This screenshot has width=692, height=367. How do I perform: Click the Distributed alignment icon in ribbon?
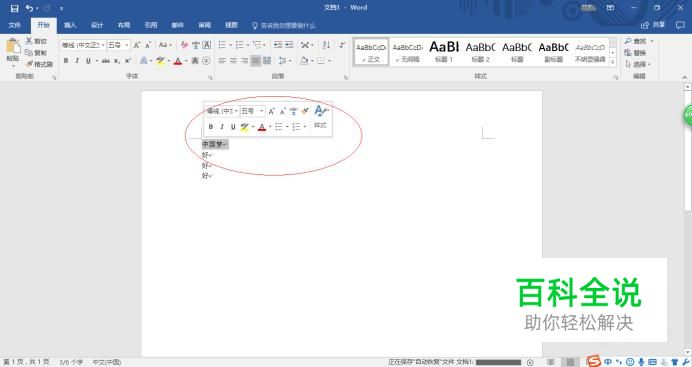pyautogui.click(x=267, y=61)
